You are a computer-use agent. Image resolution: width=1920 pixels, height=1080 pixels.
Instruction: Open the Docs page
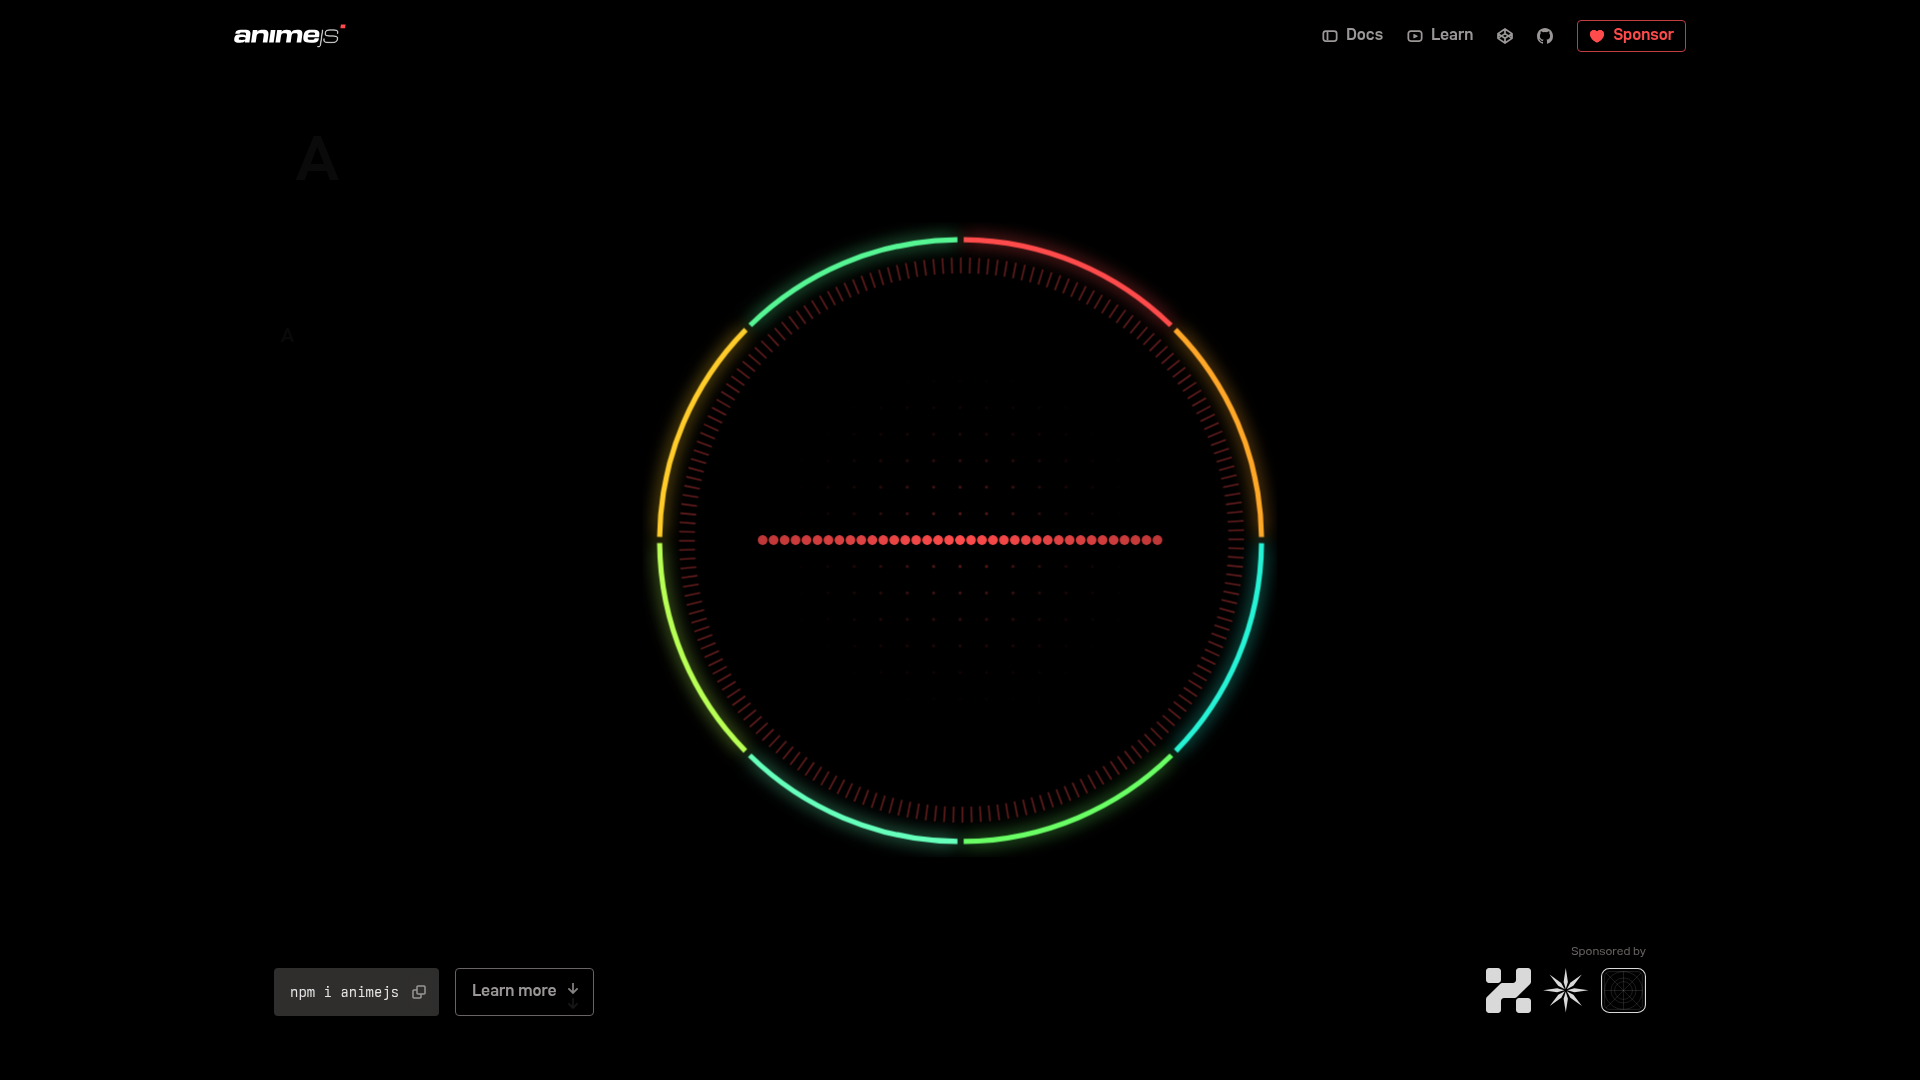point(1364,35)
